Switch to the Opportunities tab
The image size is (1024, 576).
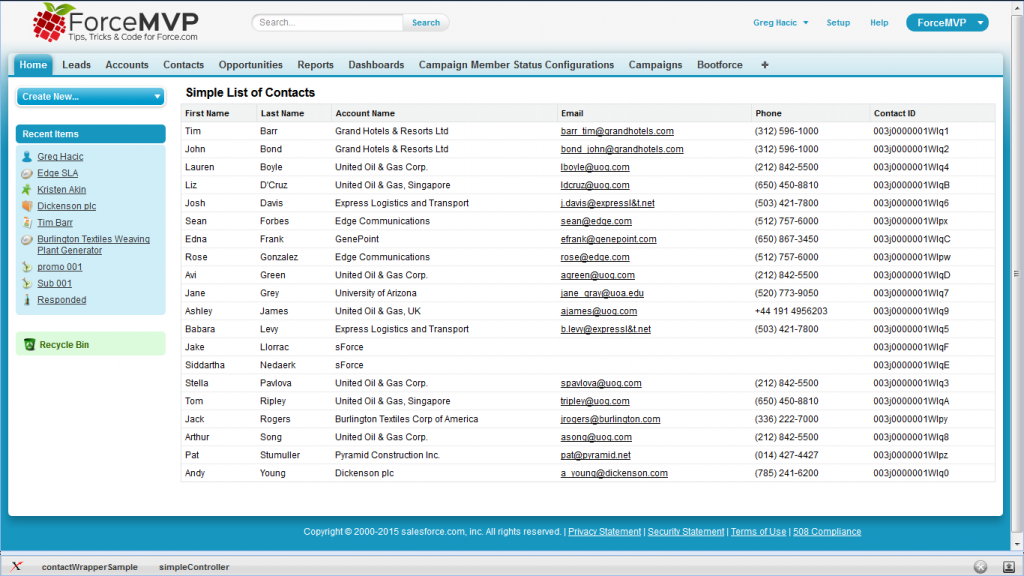[x=250, y=65]
